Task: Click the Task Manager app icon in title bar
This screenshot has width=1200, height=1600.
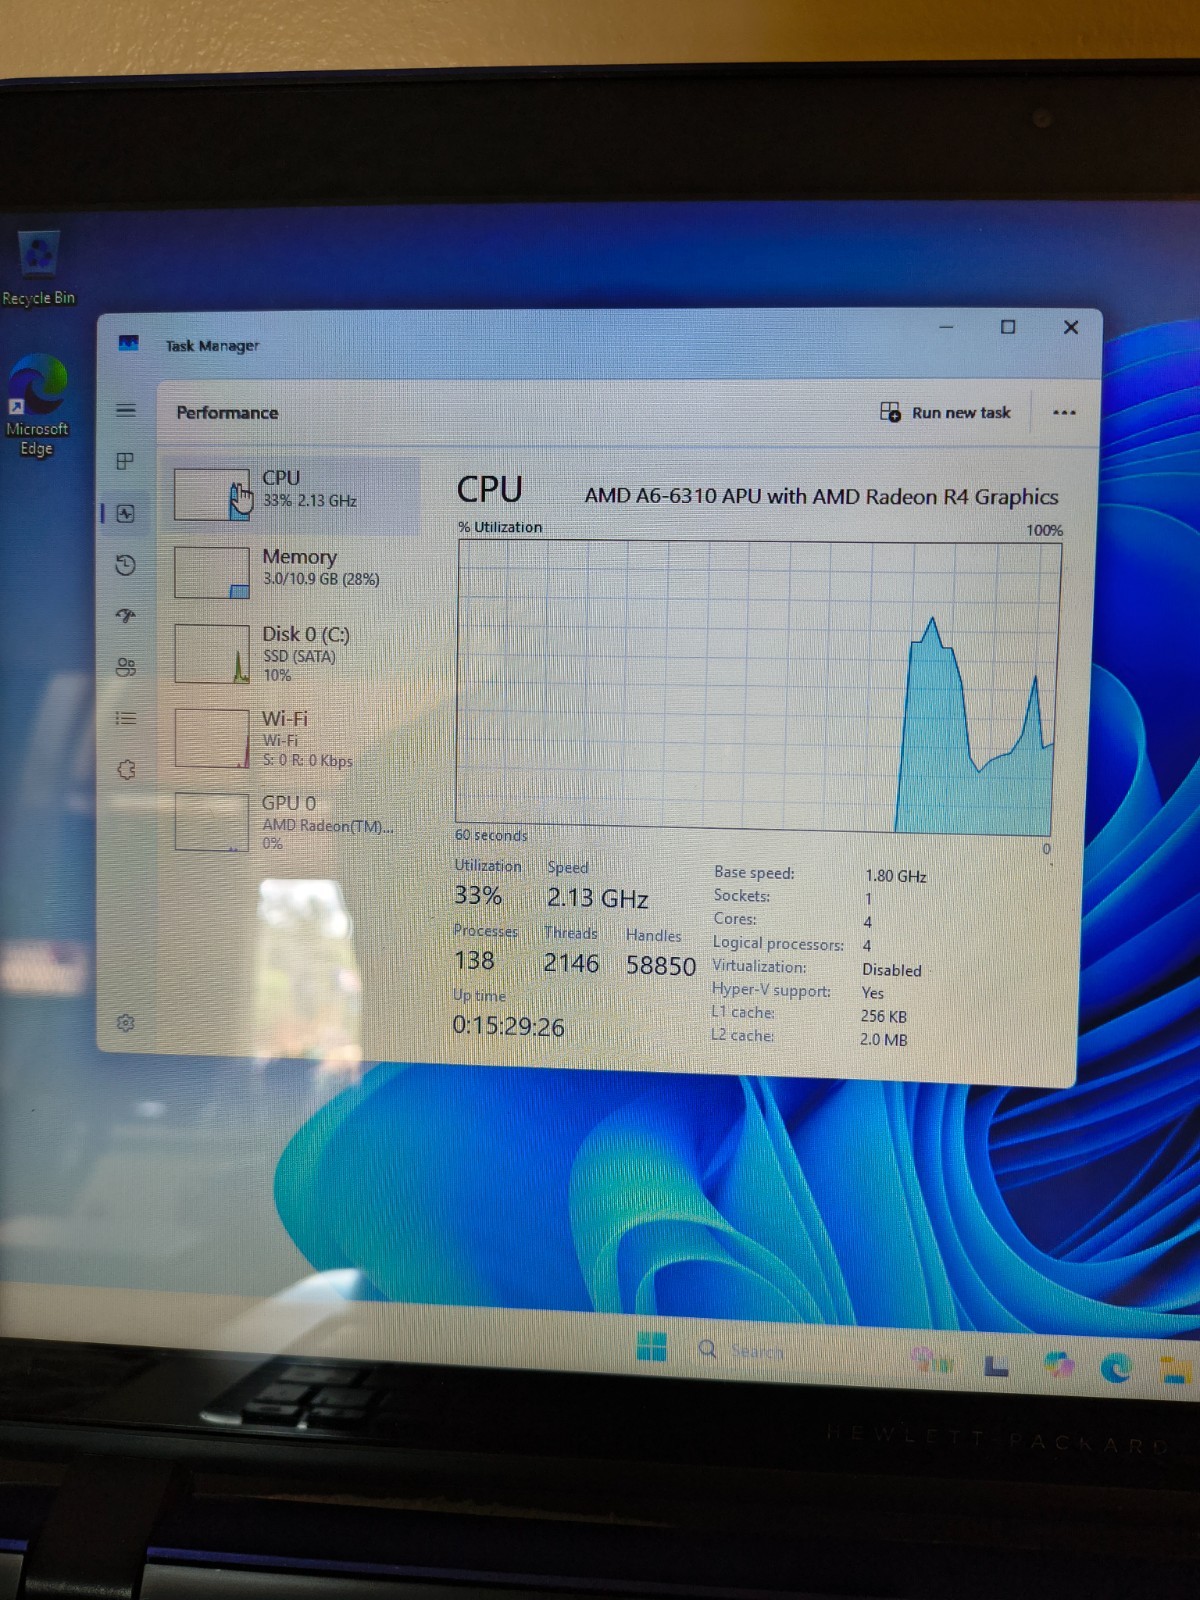Action: [x=128, y=344]
